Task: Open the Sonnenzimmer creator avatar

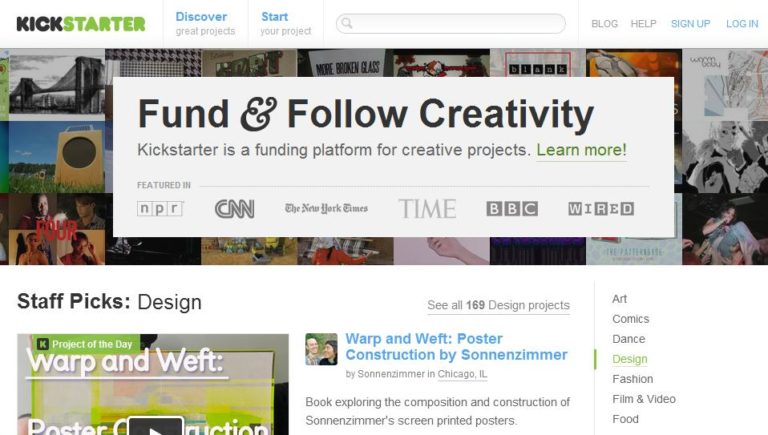Action: coord(321,349)
